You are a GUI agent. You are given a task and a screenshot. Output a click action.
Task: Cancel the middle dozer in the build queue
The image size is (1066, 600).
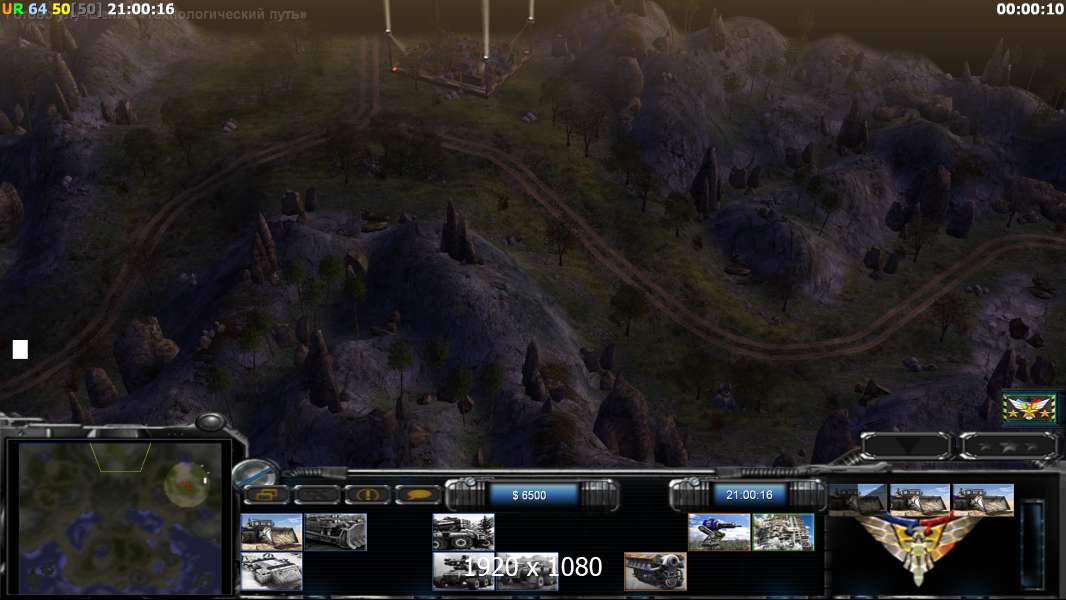[x=920, y=499]
